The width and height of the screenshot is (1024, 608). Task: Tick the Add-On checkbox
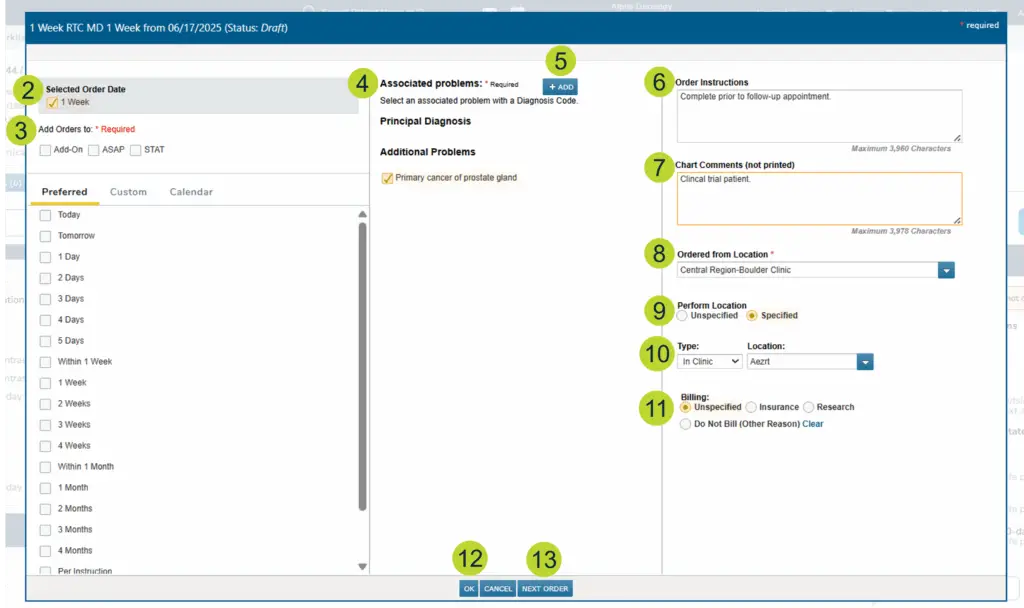46,150
